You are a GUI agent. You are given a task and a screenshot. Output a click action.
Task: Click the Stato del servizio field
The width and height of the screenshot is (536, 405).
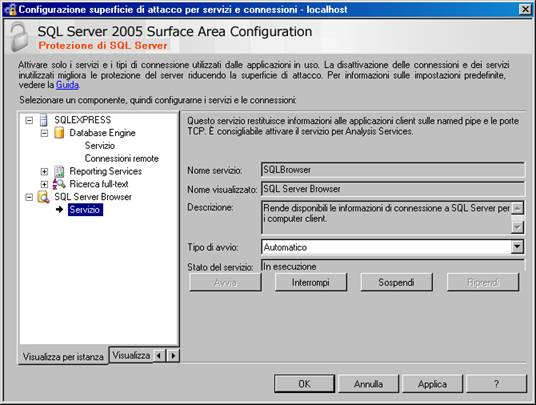(392, 266)
